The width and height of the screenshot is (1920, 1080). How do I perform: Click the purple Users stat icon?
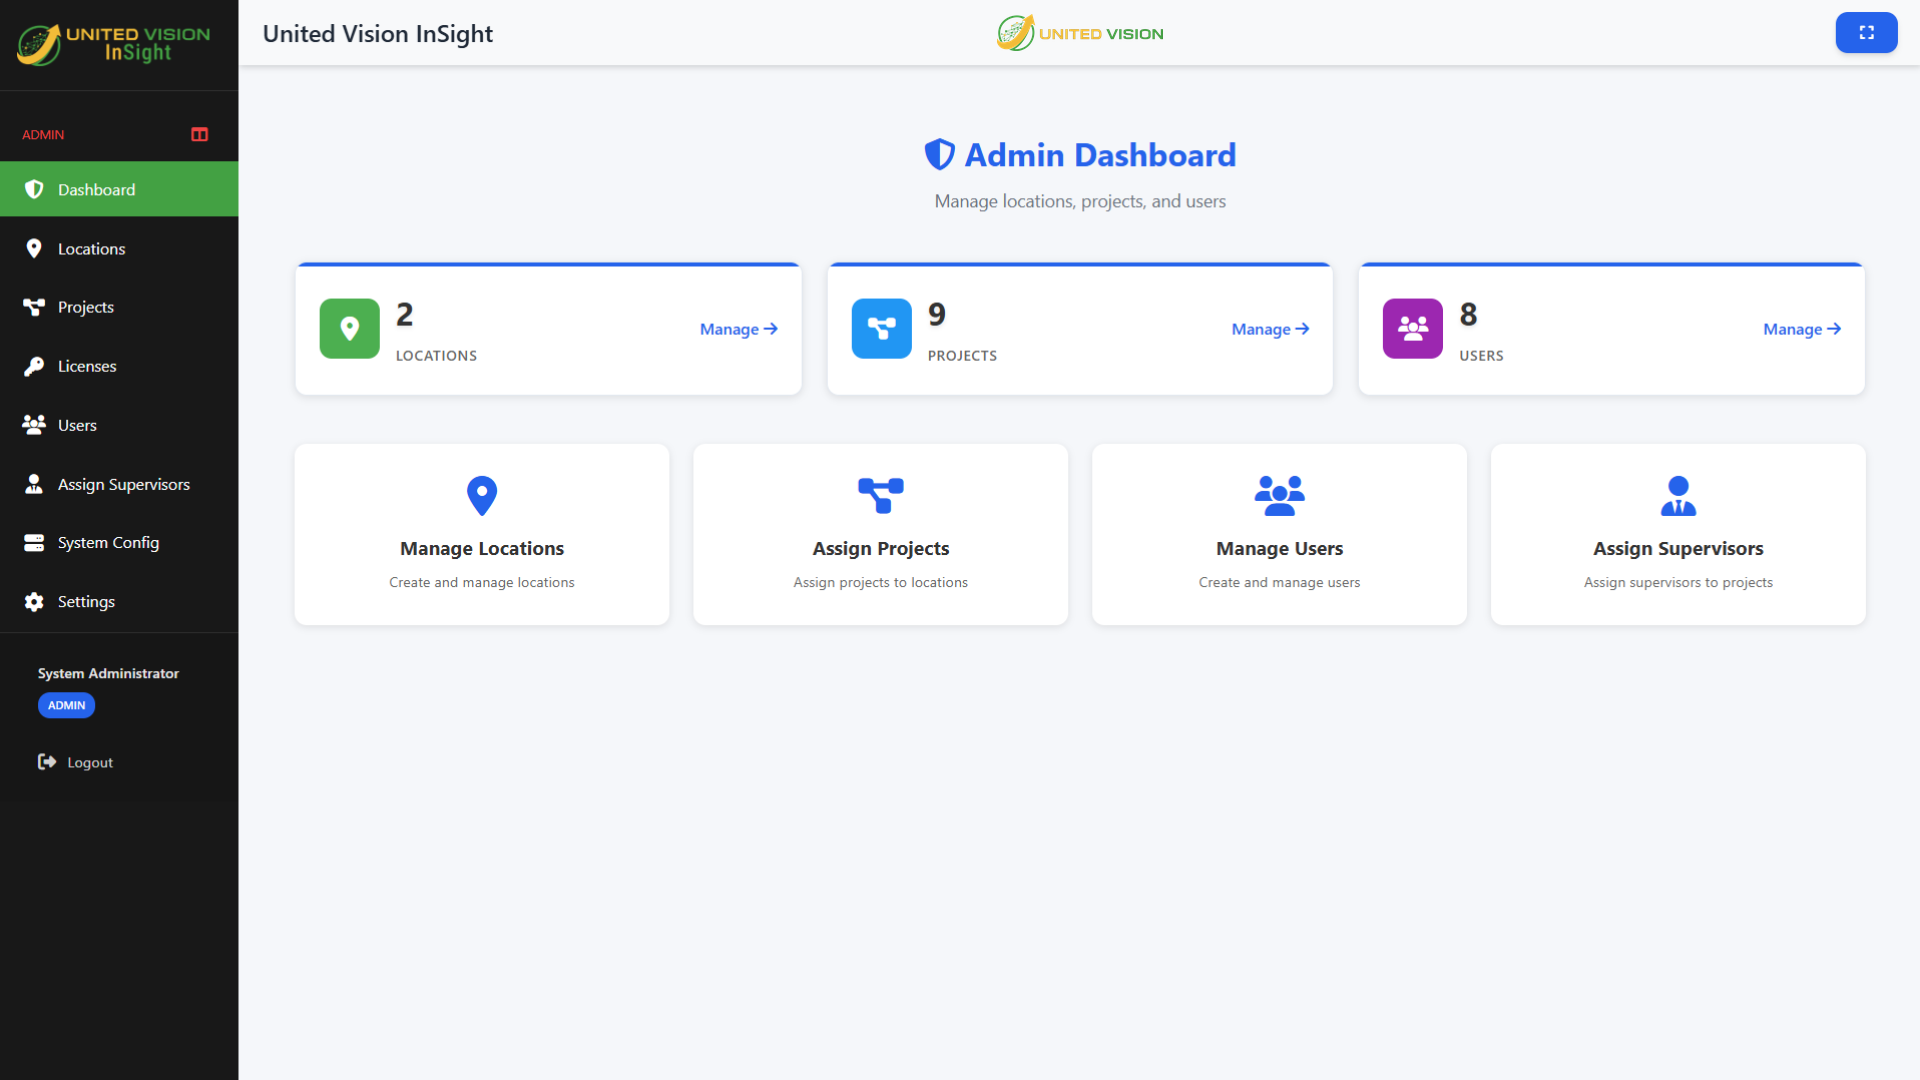coord(1413,328)
